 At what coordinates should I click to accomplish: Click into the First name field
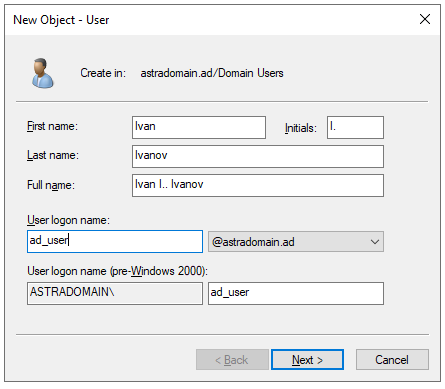[199, 127]
